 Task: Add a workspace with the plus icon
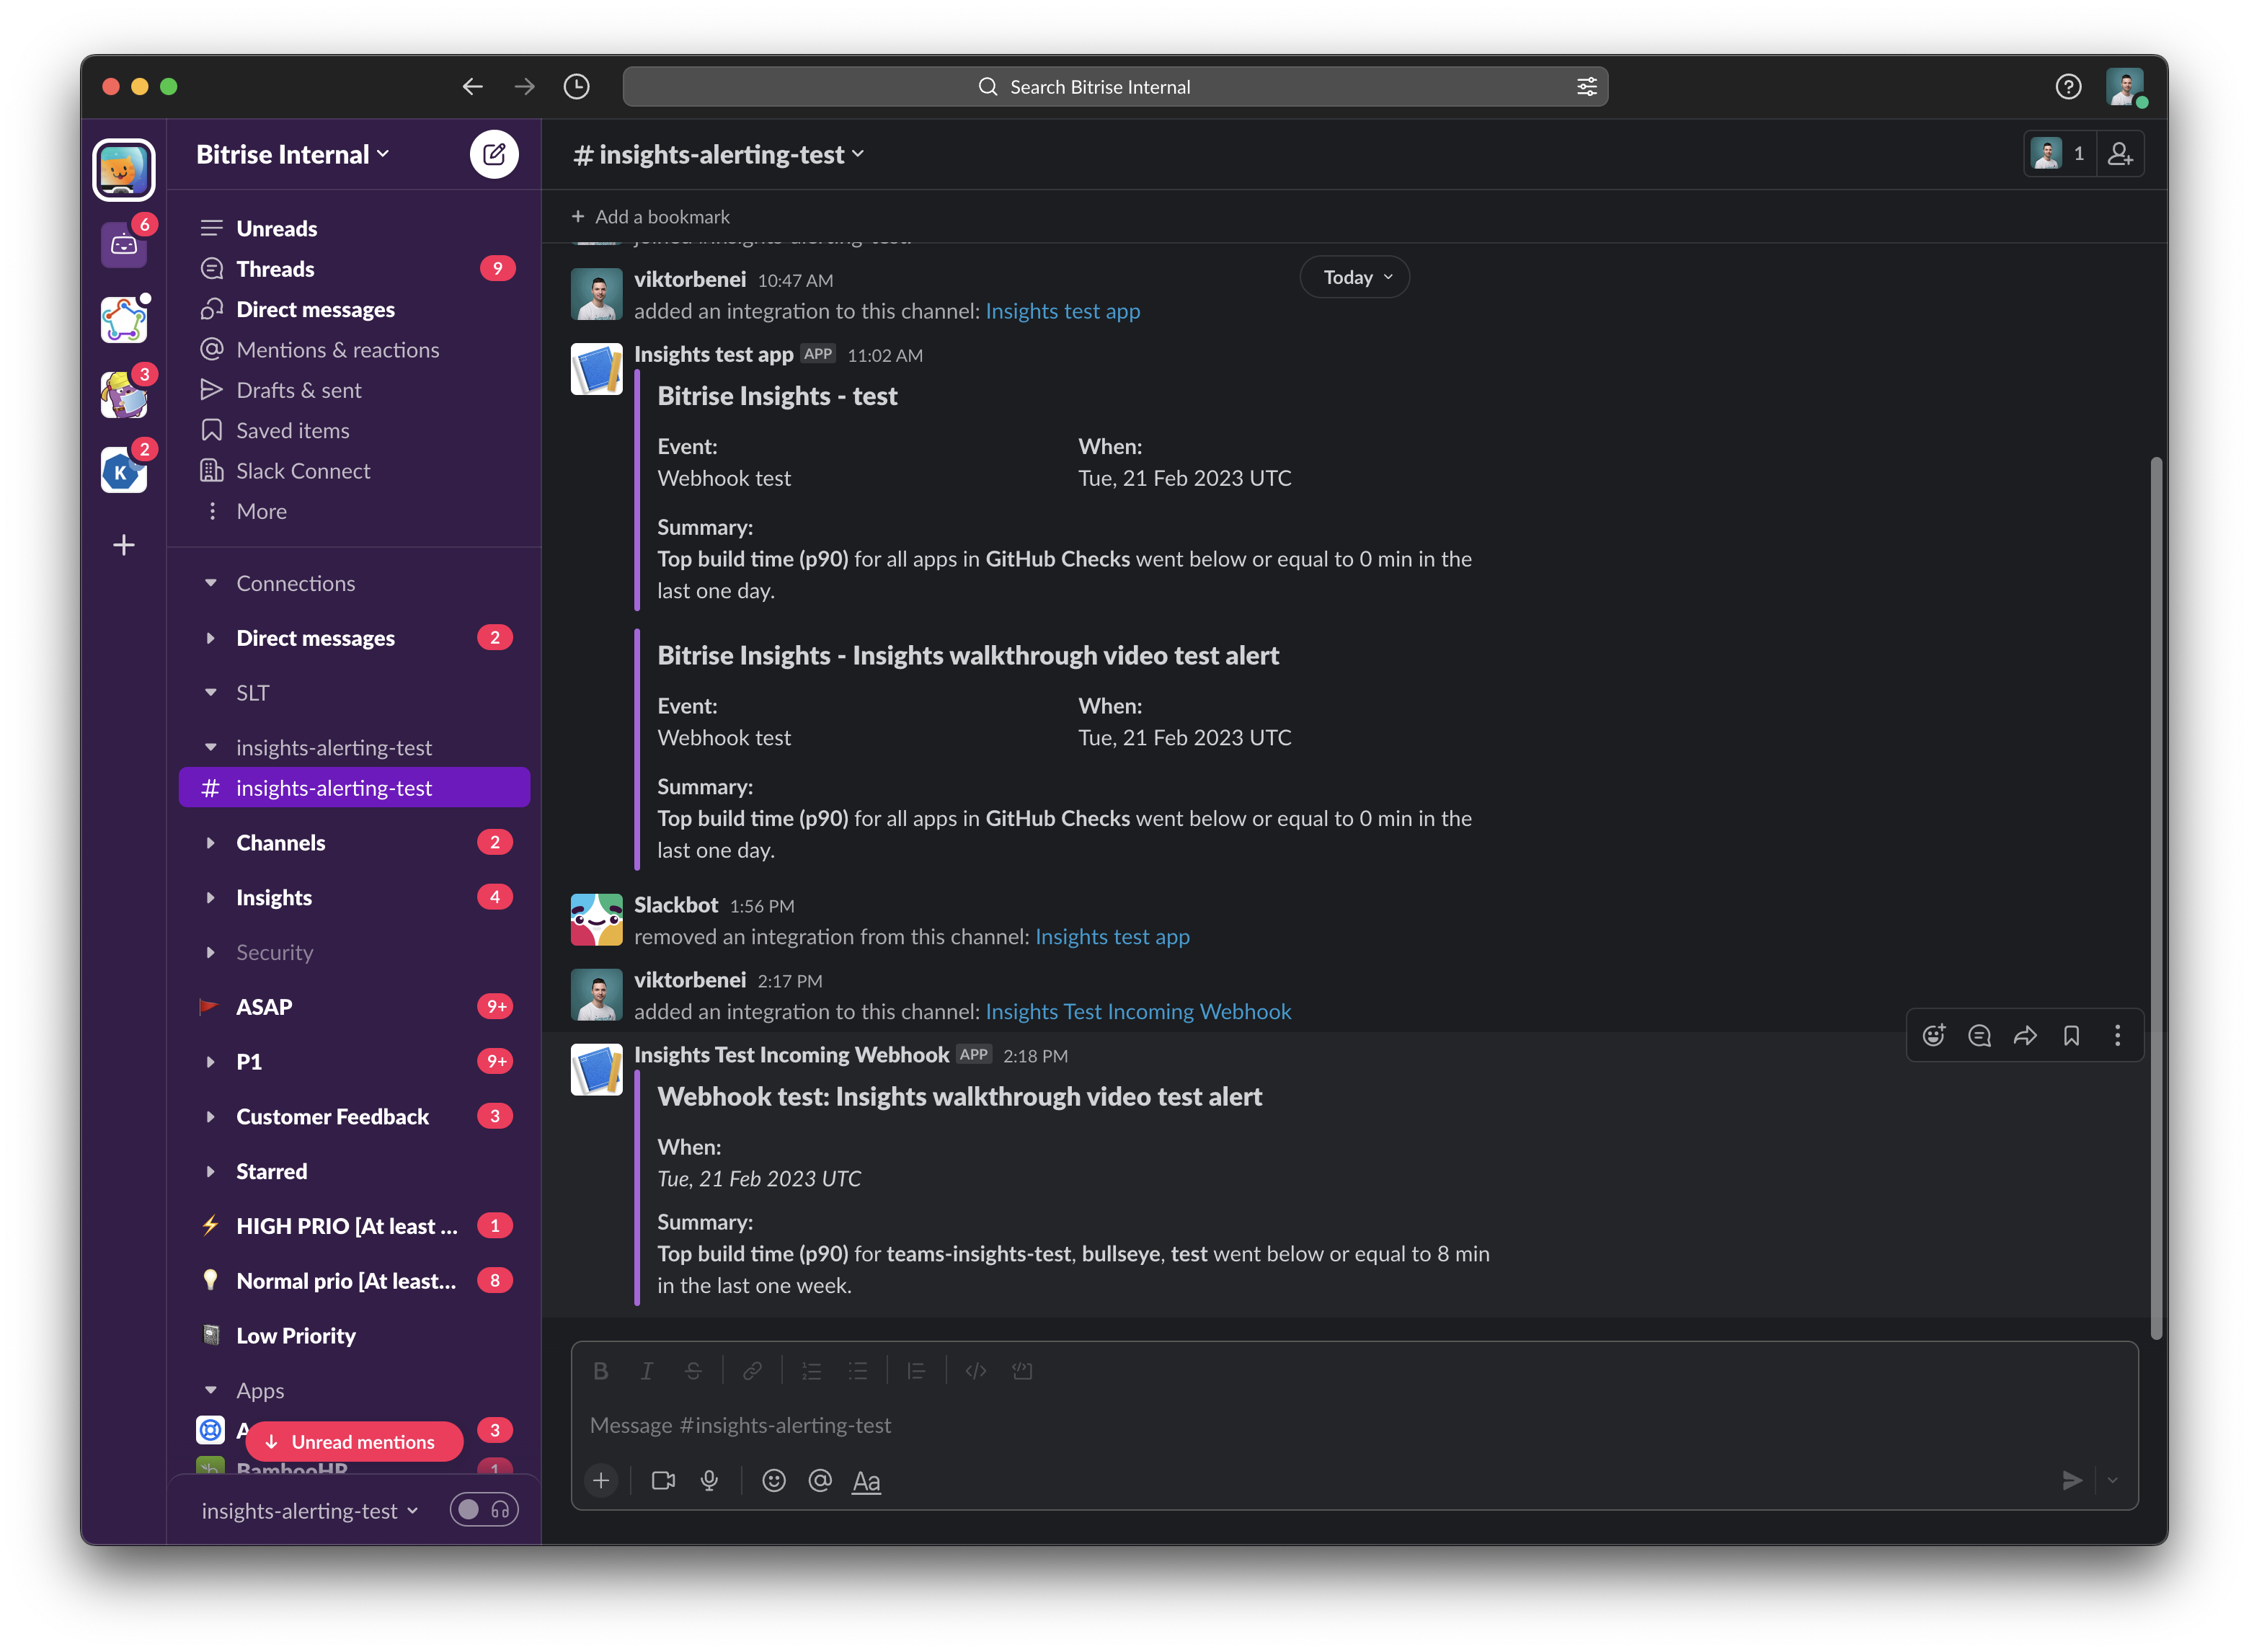124,545
